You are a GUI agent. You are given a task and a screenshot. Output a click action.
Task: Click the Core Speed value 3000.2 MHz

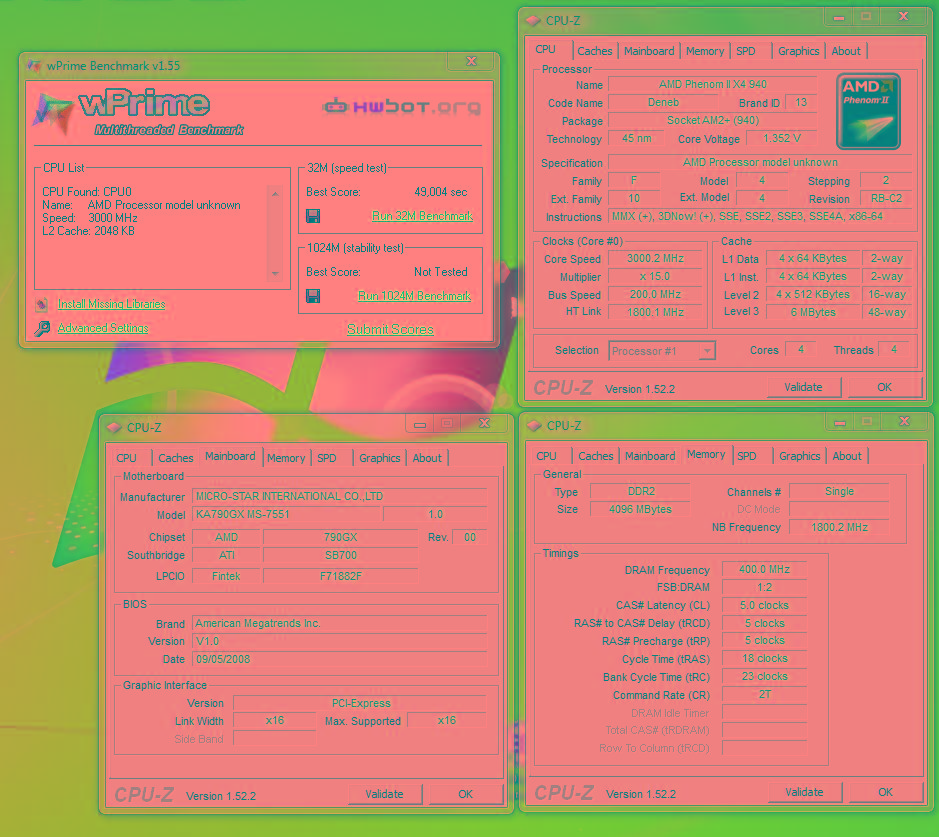tap(655, 259)
